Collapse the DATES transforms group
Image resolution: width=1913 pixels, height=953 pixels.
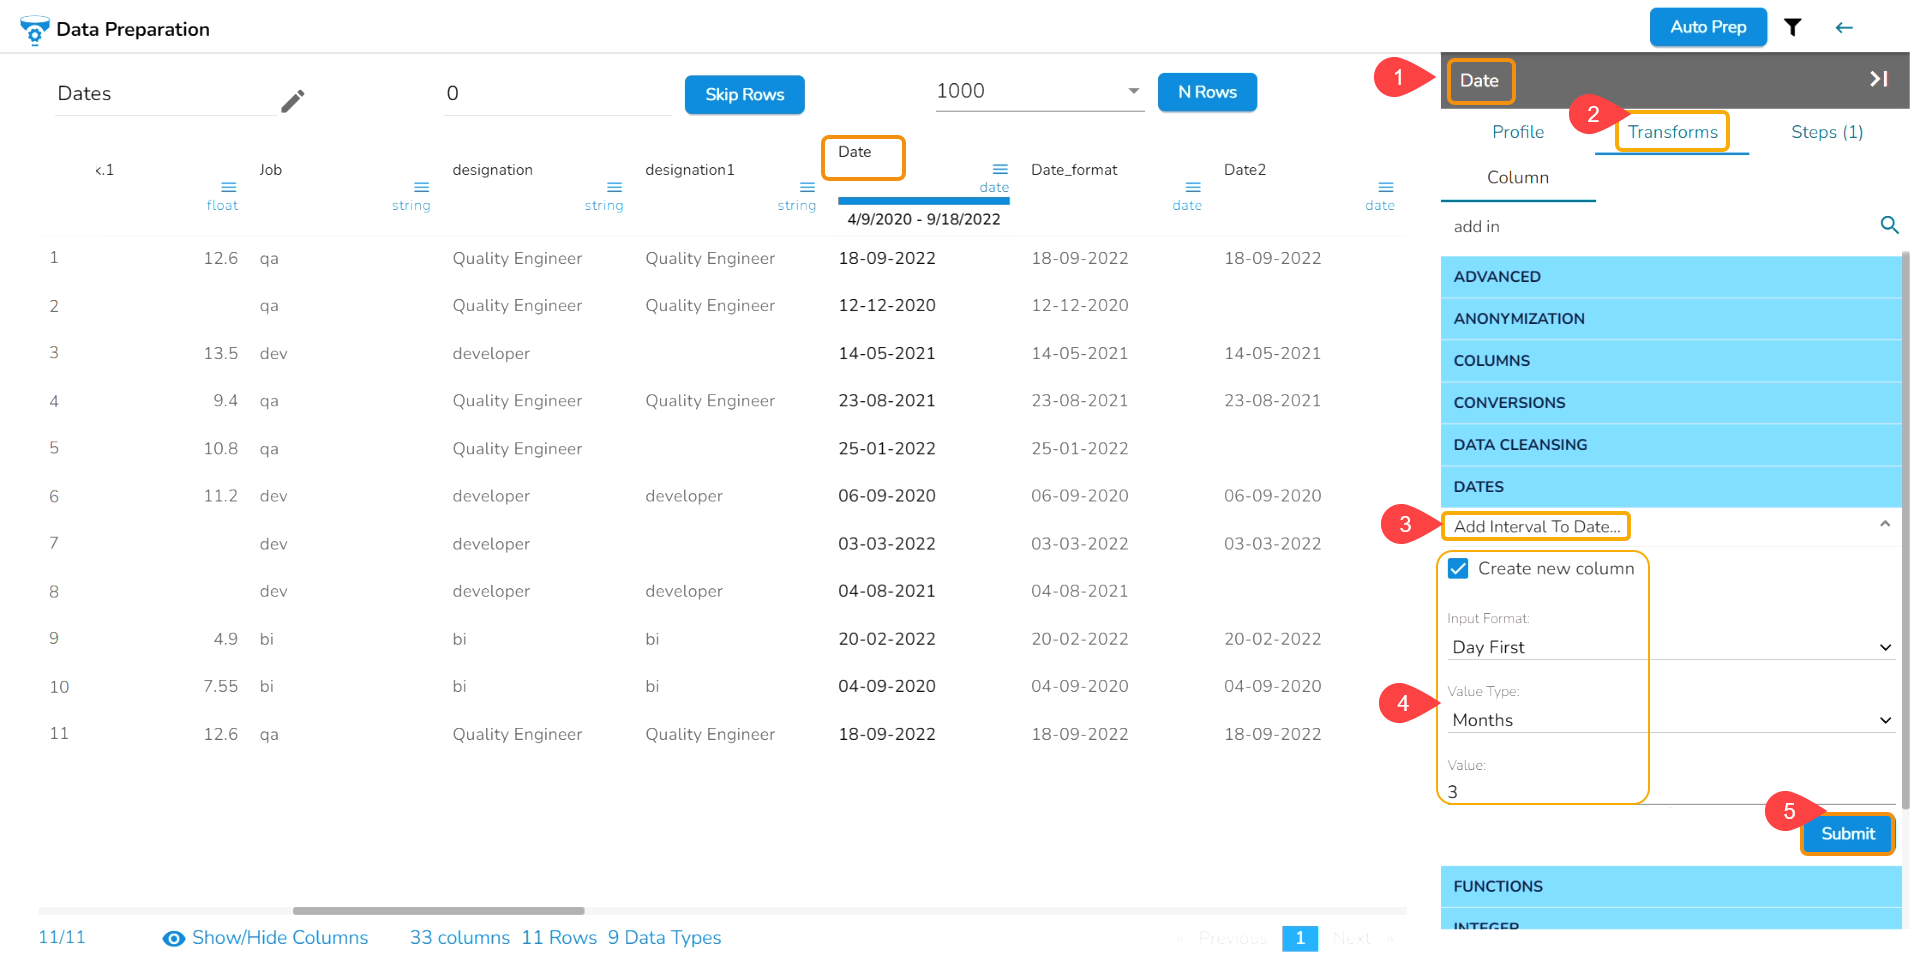click(x=1671, y=487)
